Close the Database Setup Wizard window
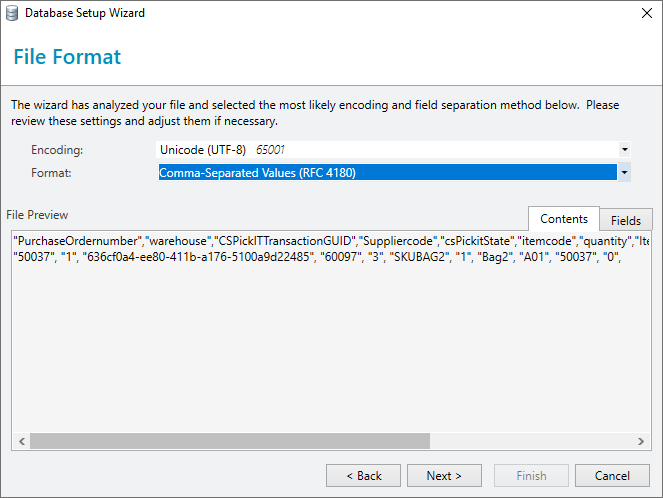The image size is (663, 498). 647,13
